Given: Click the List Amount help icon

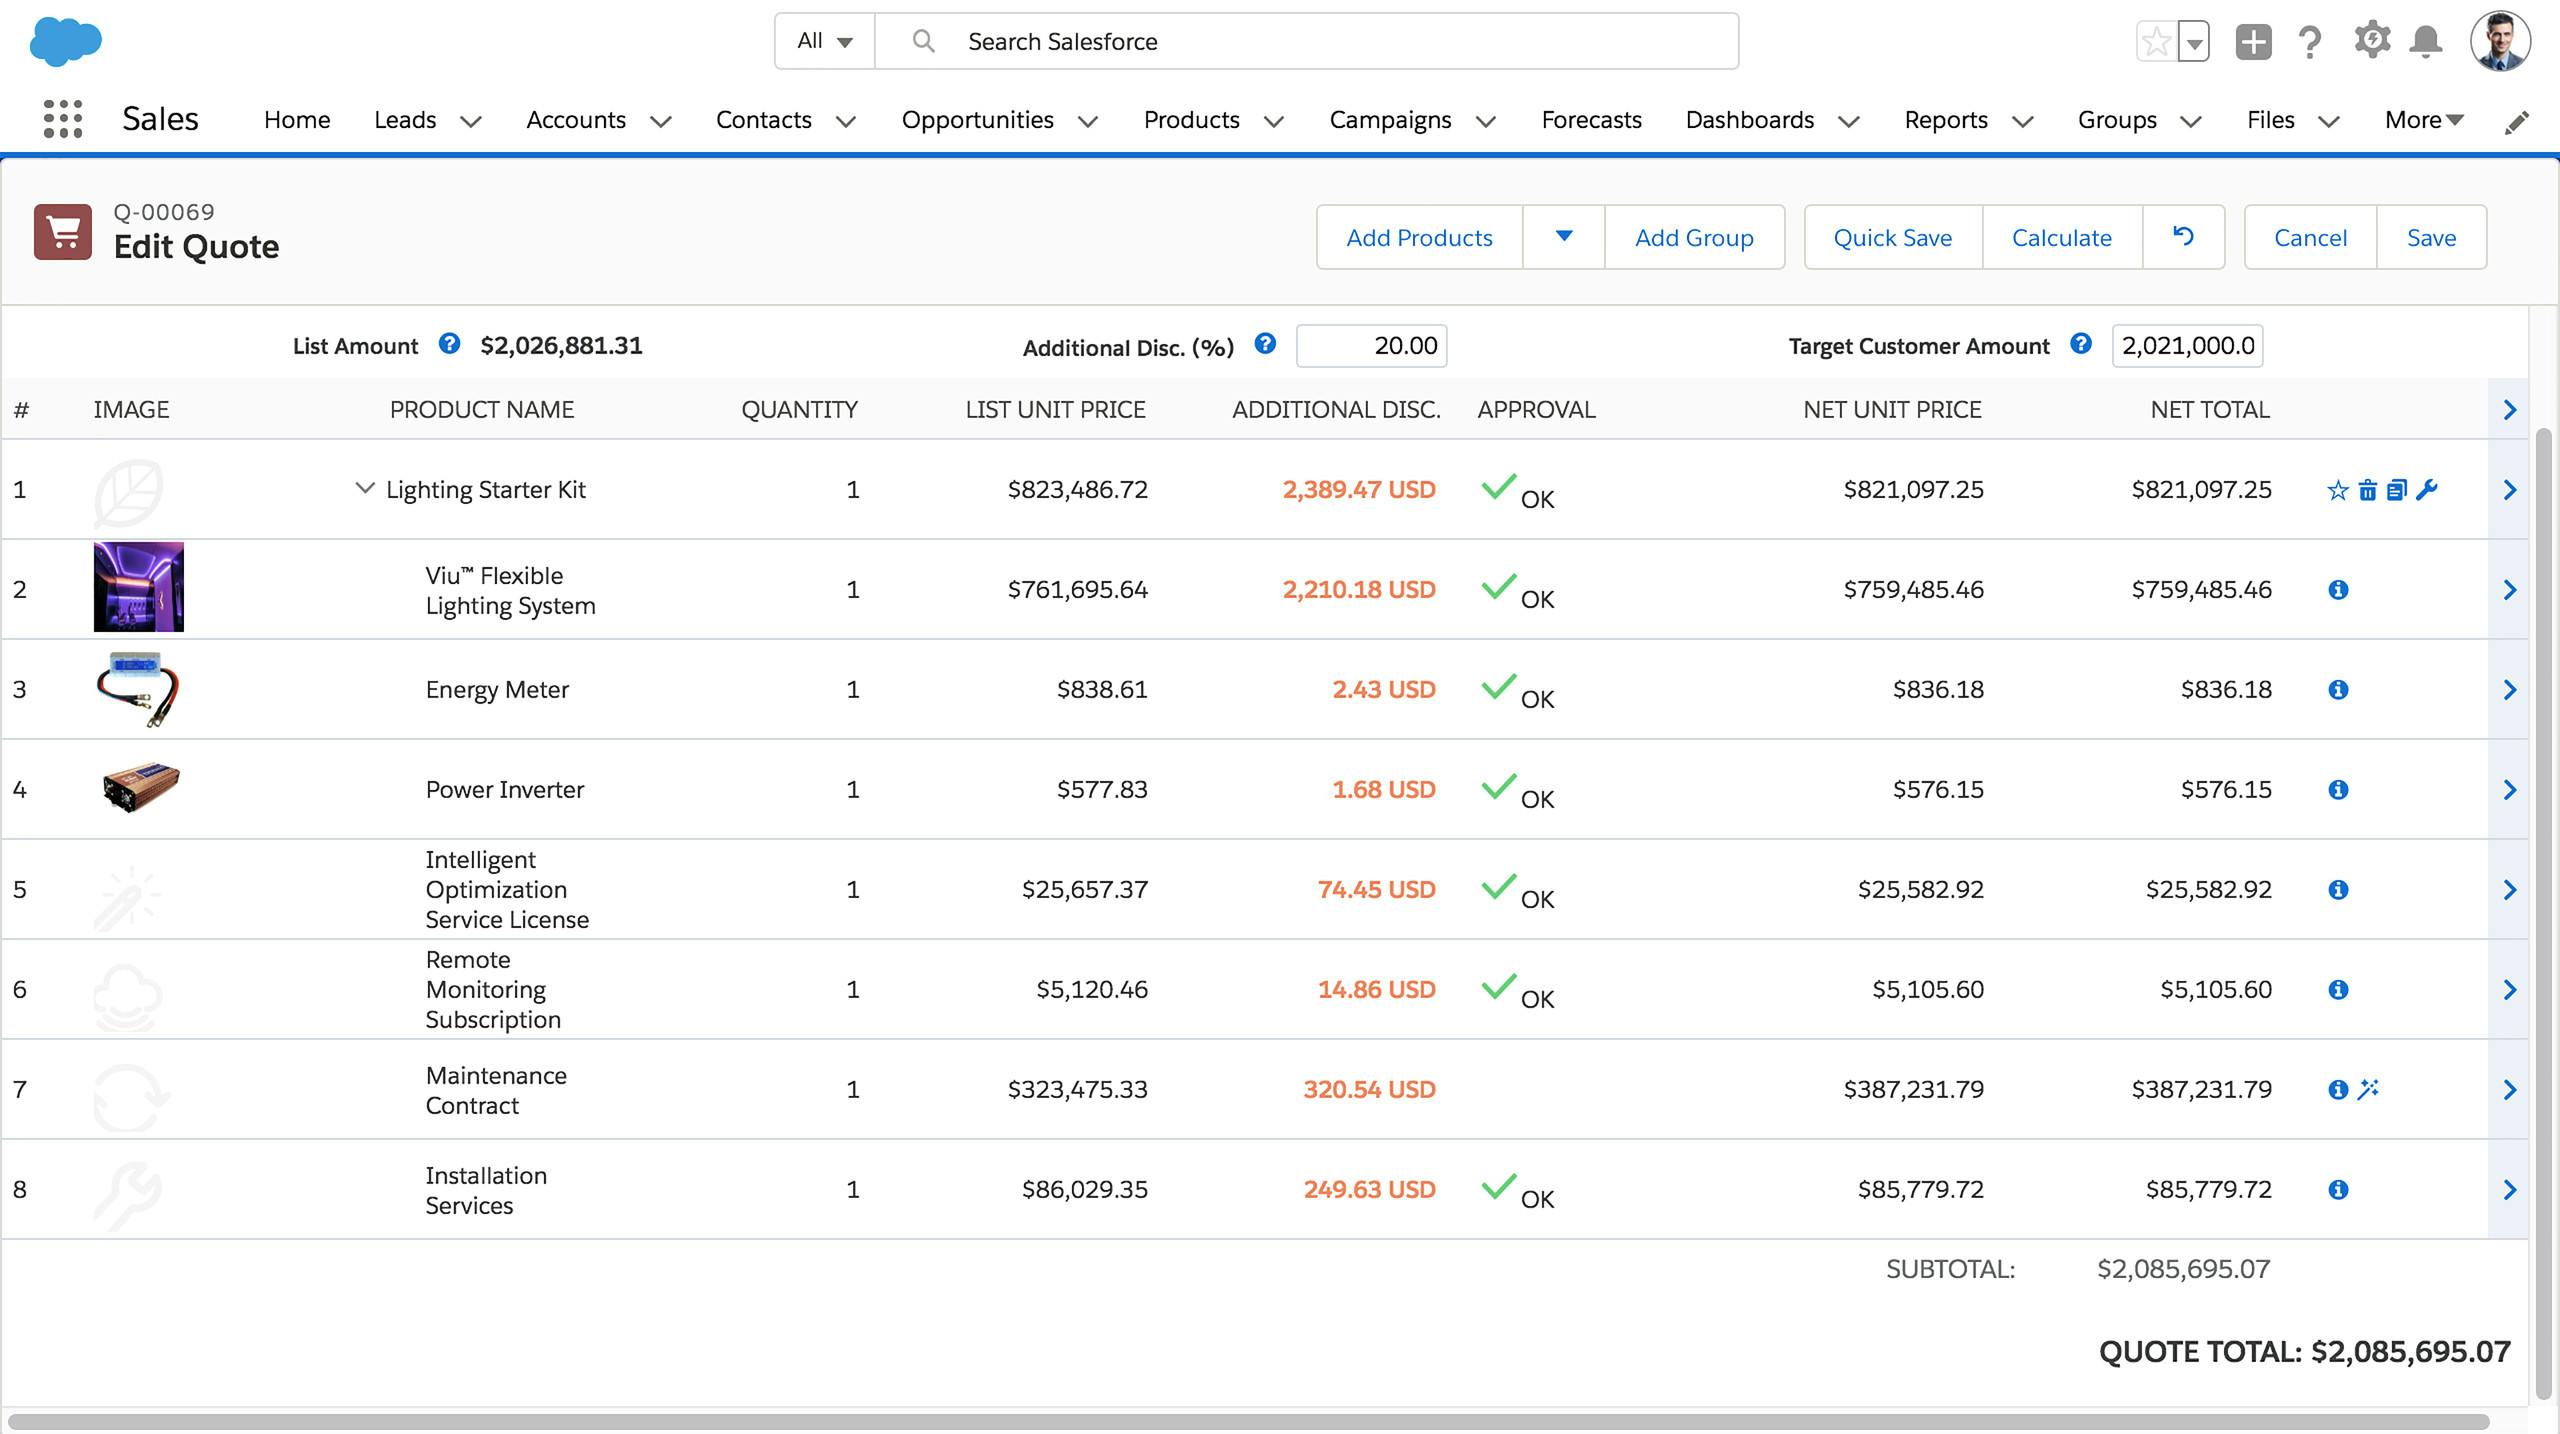Looking at the screenshot, I should [x=449, y=344].
